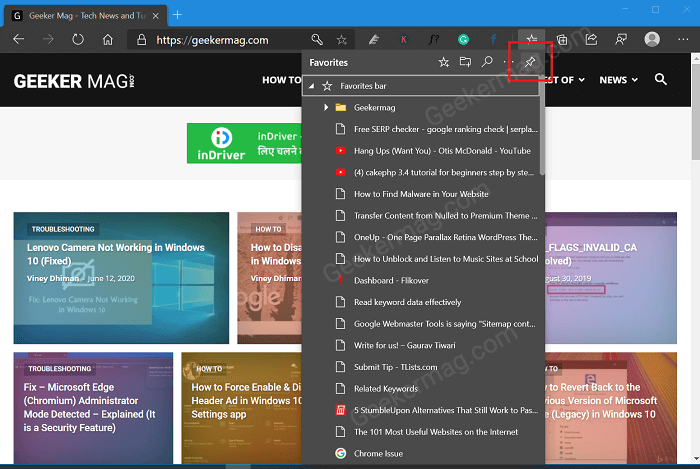Click TROUBLESHOOTING tag on Lenovo article
Image resolution: width=700 pixels, height=469 pixels.
pyautogui.click(x=63, y=229)
